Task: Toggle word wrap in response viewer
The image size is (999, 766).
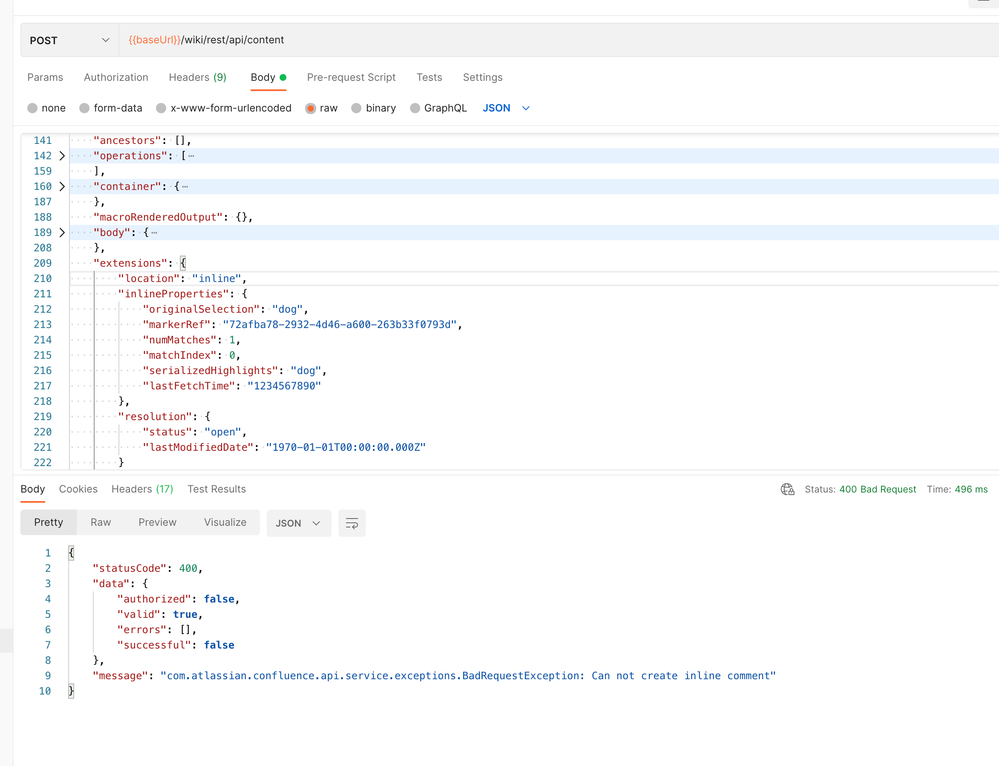Action: click(x=352, y=523)
